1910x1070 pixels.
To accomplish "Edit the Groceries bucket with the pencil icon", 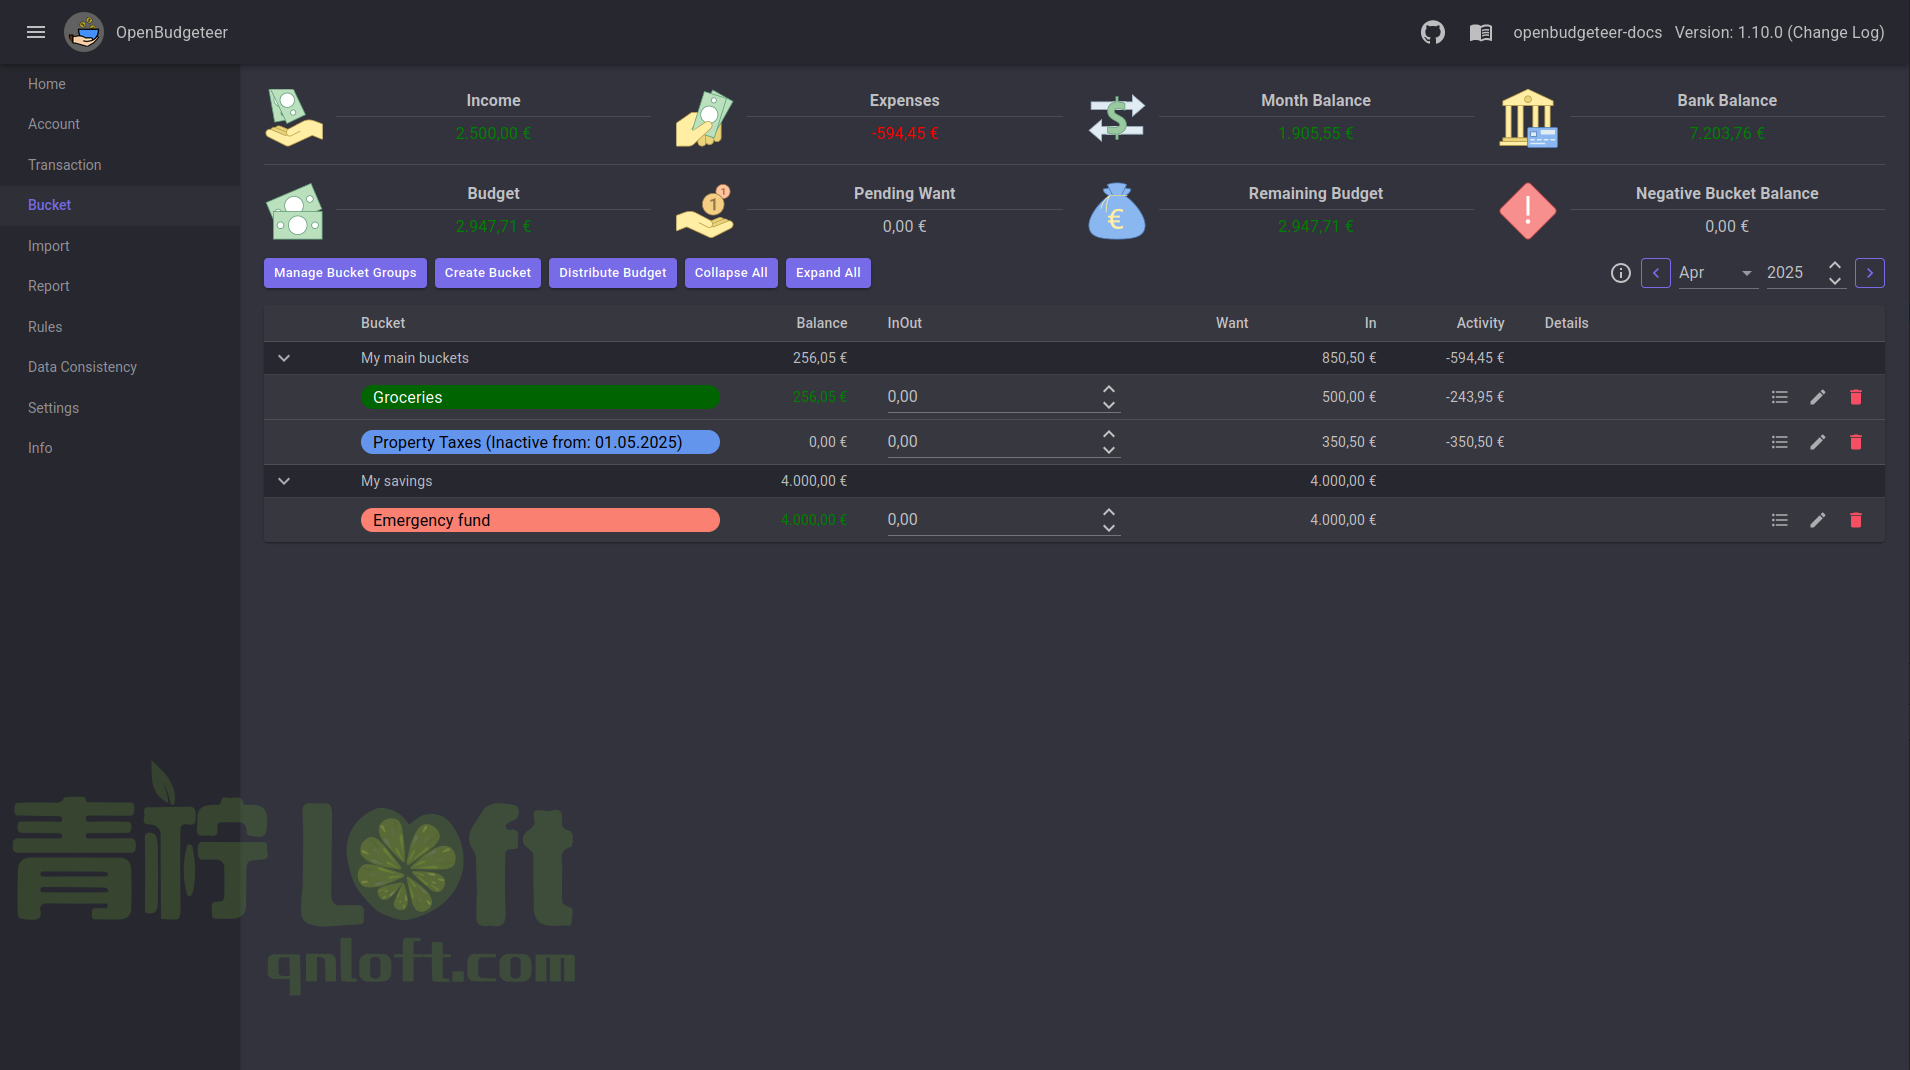I will pos(1816,397).
